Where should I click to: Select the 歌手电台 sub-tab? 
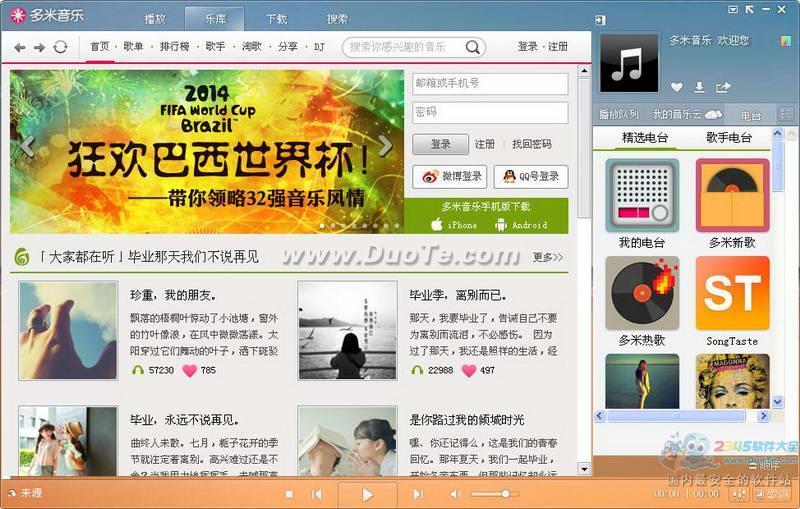729,138
